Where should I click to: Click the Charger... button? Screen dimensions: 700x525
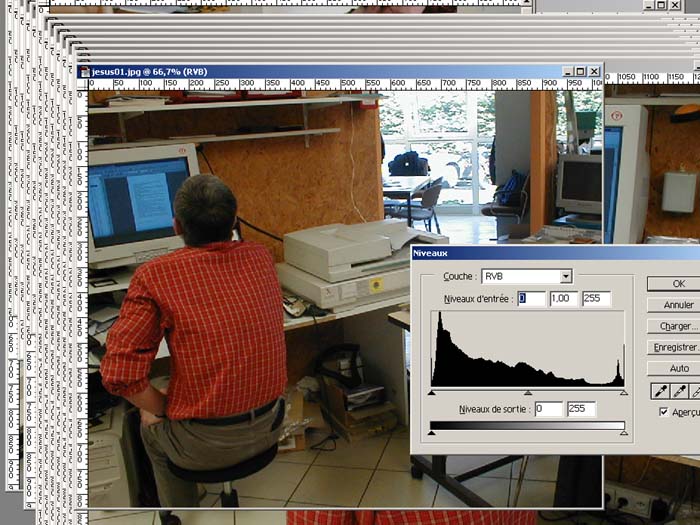(673, 326)
